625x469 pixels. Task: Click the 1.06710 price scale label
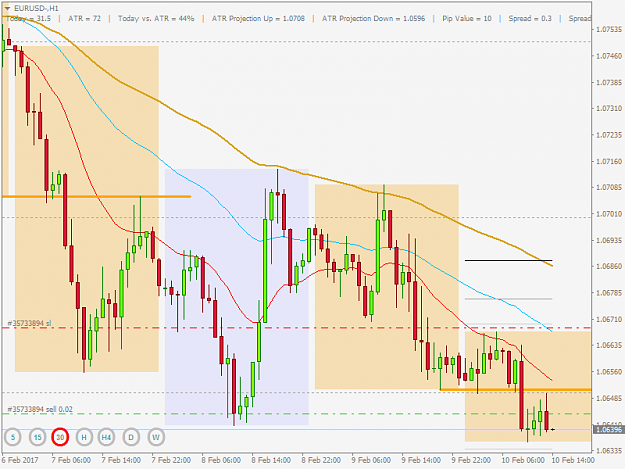(x=609, y=320)
